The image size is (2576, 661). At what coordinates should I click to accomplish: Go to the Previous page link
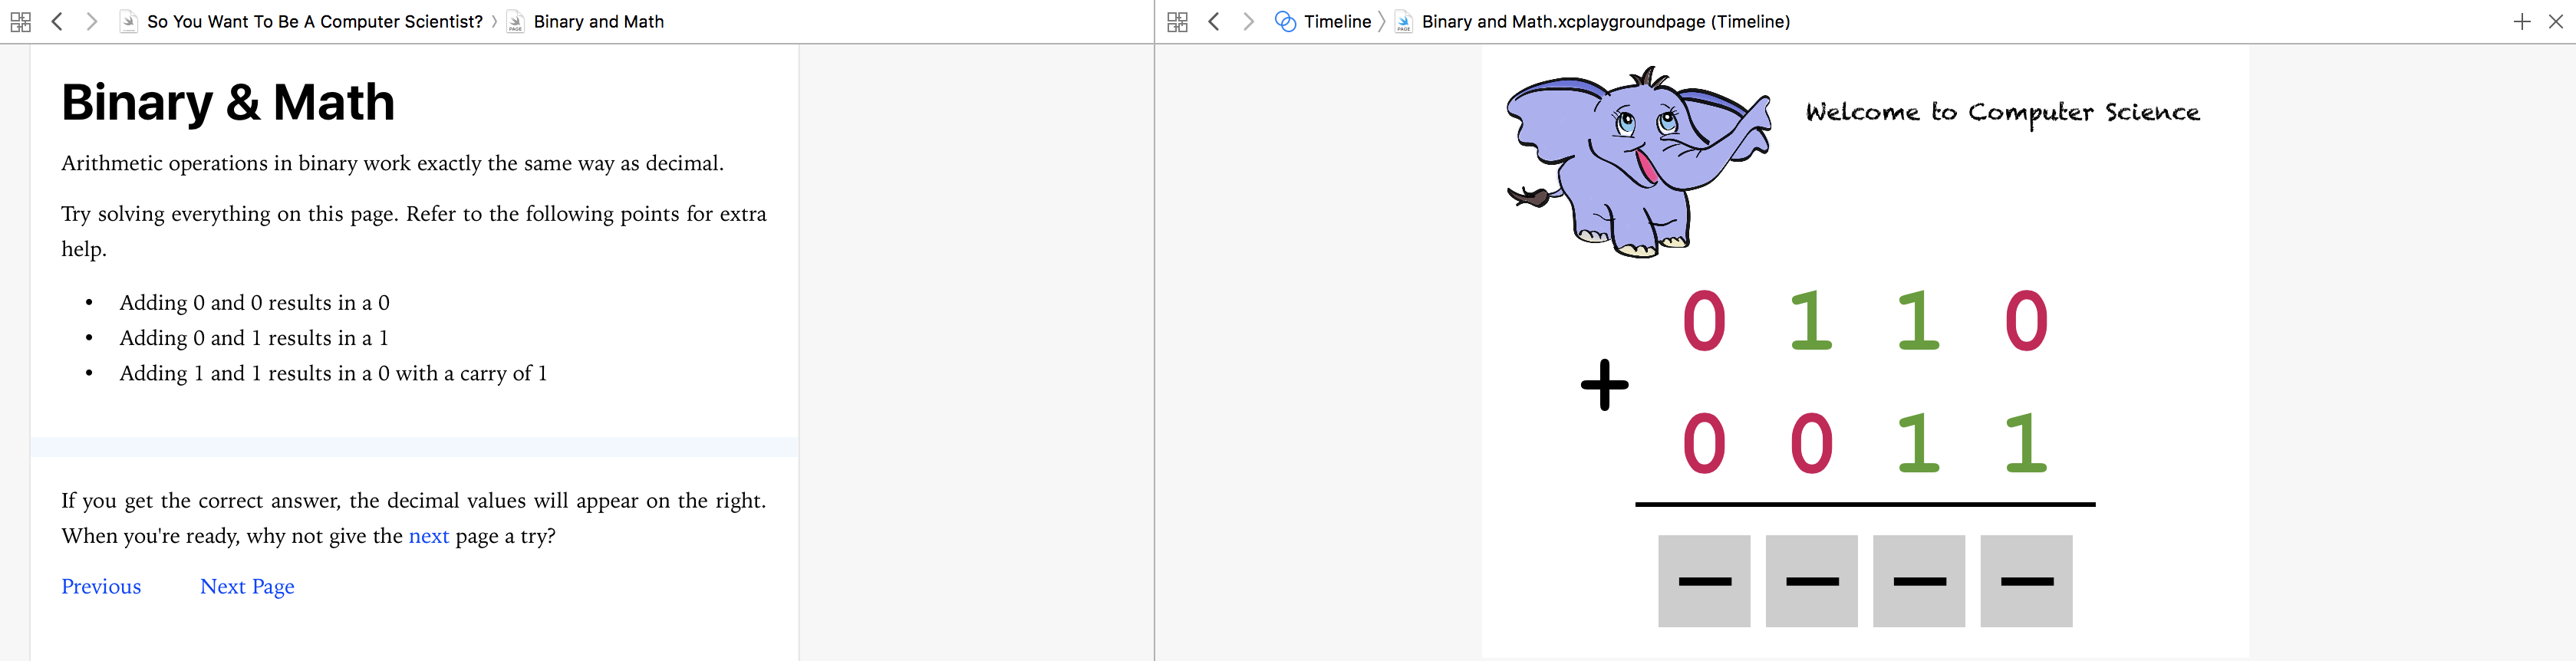click(101, 587)
